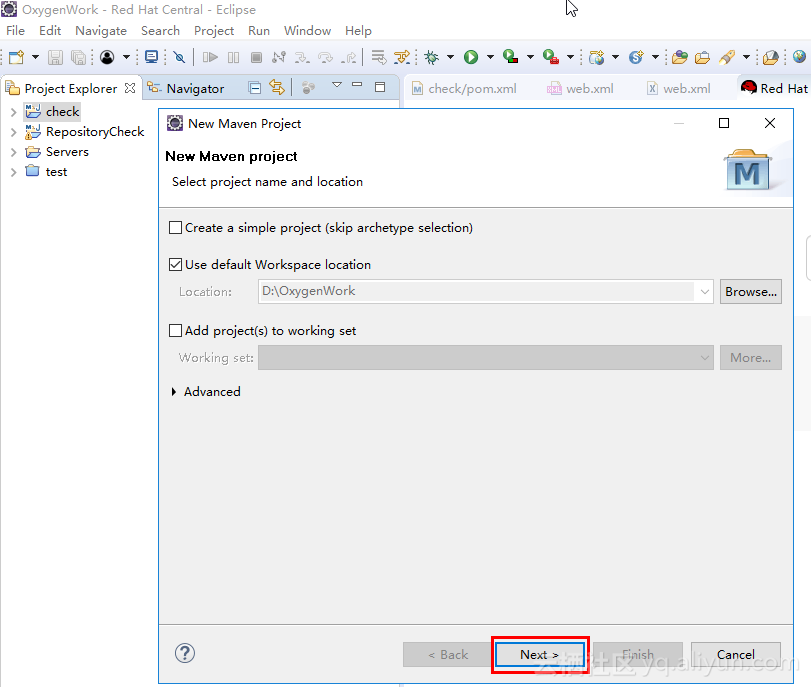Click the dialog help question mark icon
The height and width of the screenshot is (687, 811).
(x=185, y=653)
